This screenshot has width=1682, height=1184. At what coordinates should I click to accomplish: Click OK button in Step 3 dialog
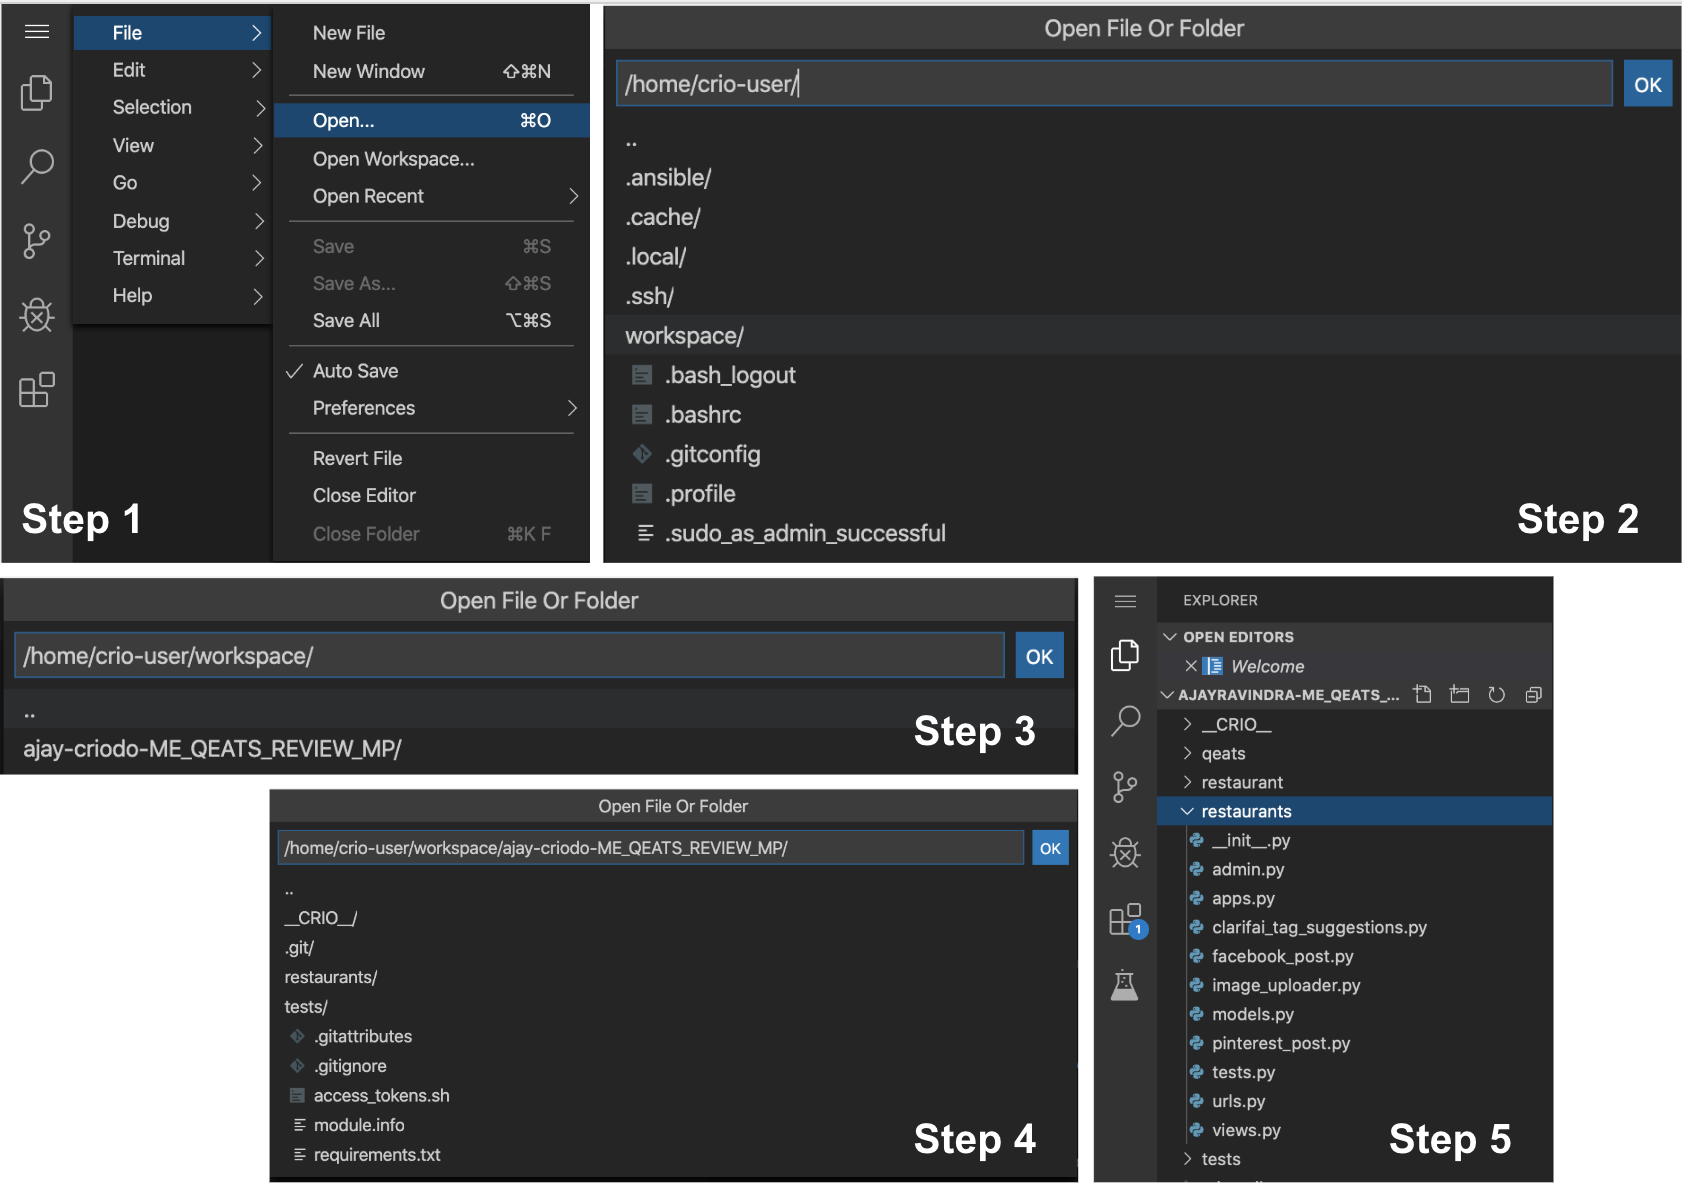pyautogui.click(x=1039, y=656)
